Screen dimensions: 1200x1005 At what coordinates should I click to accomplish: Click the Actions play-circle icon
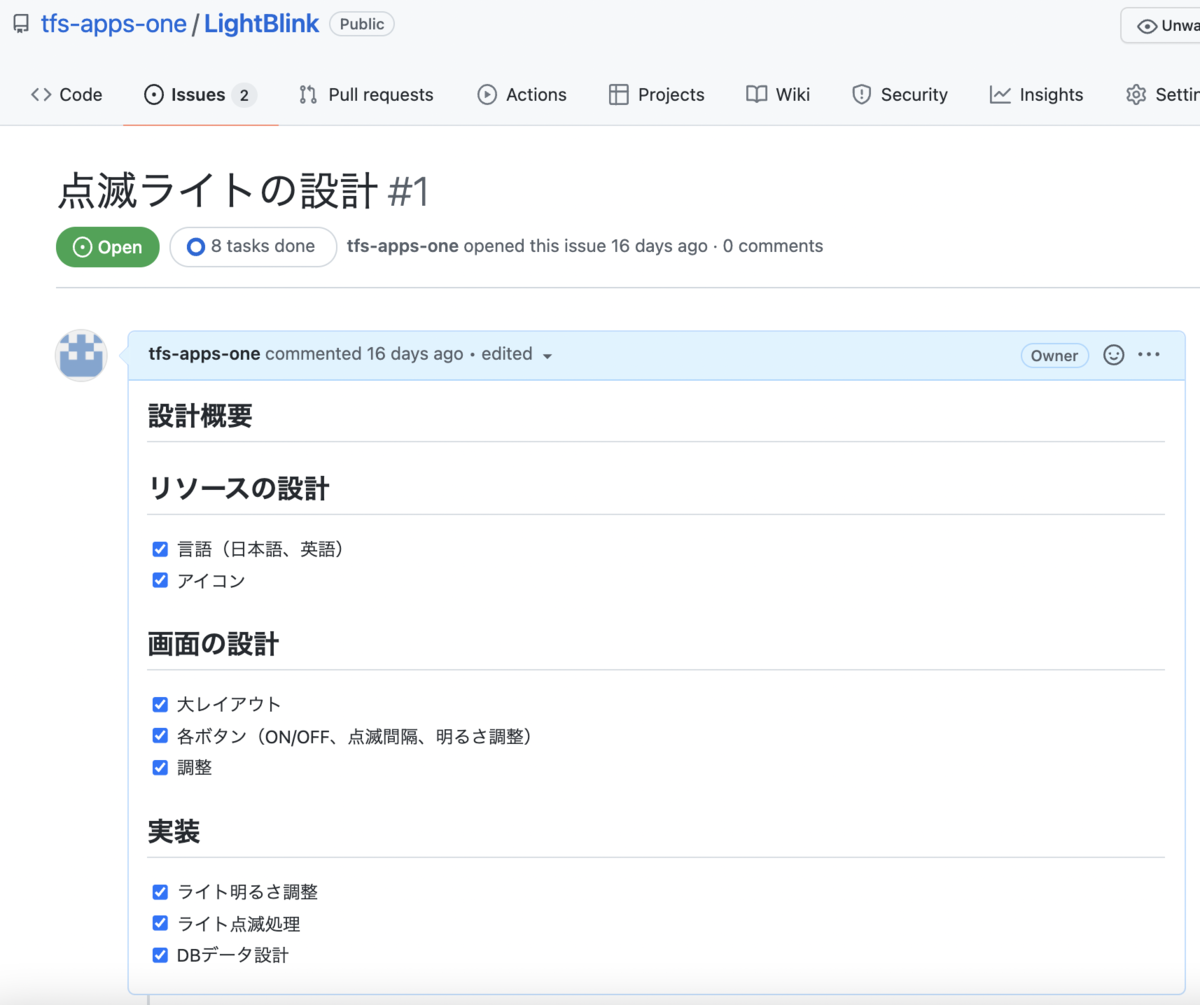tap(487, 95)
